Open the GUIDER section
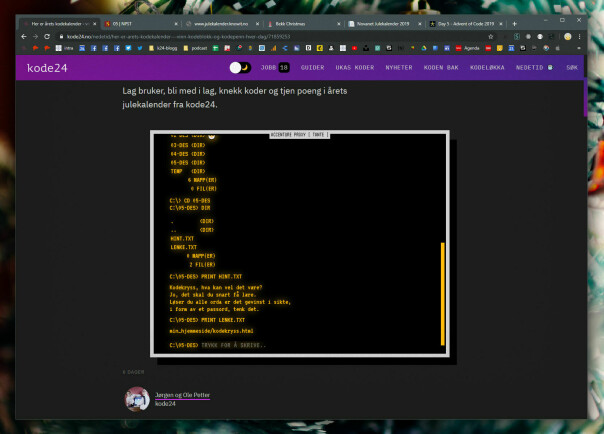604x434 pixels. (x=312, y=68)
